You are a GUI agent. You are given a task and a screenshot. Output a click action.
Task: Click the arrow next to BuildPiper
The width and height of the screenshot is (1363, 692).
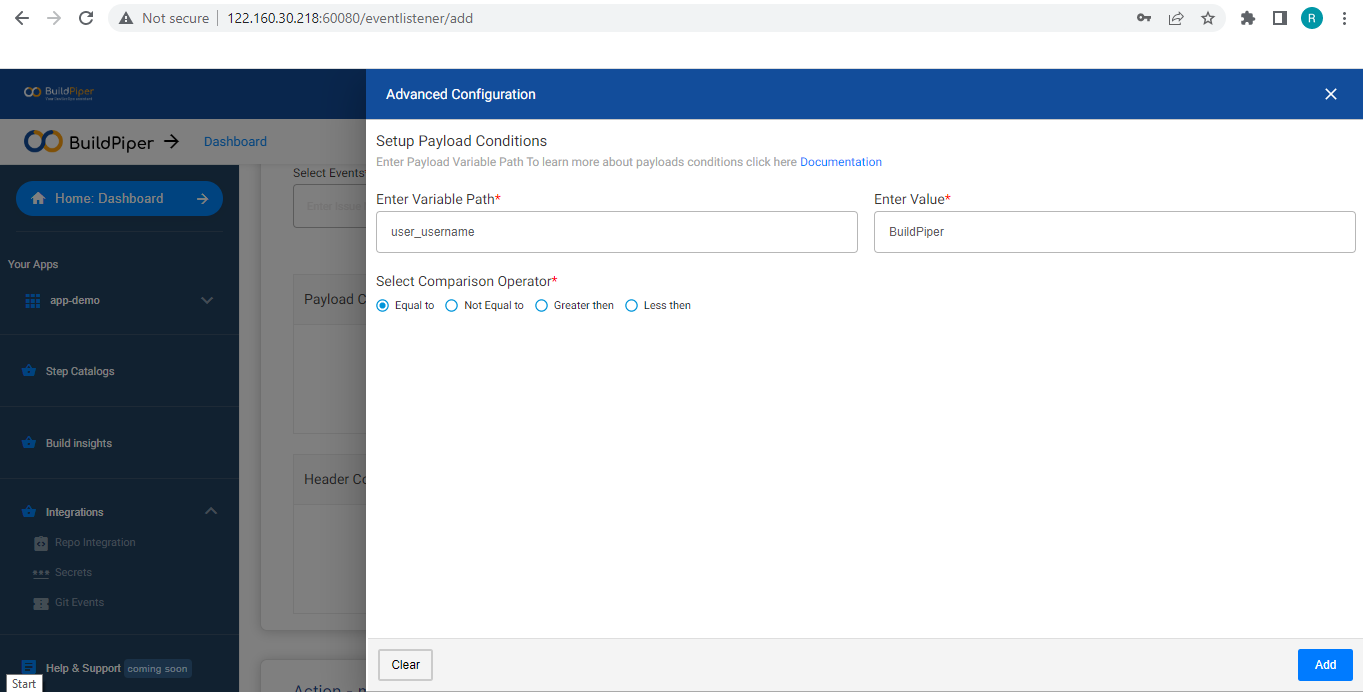171,141
